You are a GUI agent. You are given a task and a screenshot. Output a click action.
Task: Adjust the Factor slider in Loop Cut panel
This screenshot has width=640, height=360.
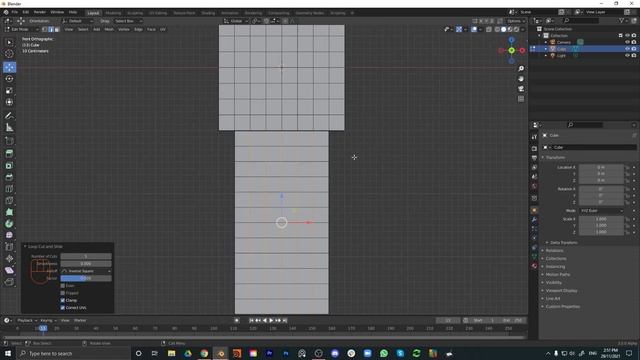86,278
